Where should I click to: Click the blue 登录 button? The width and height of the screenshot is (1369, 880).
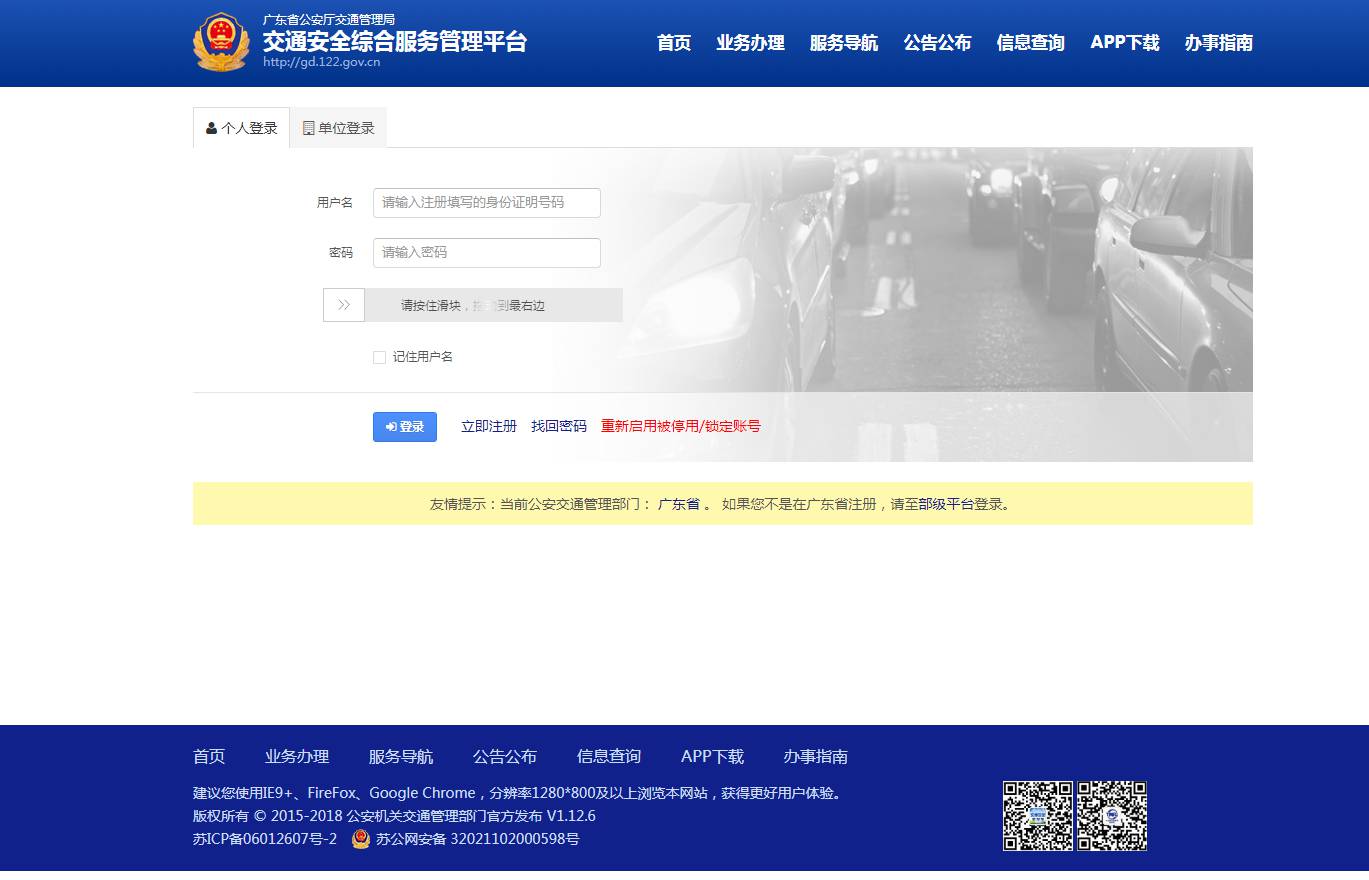(x=405, y=427)
